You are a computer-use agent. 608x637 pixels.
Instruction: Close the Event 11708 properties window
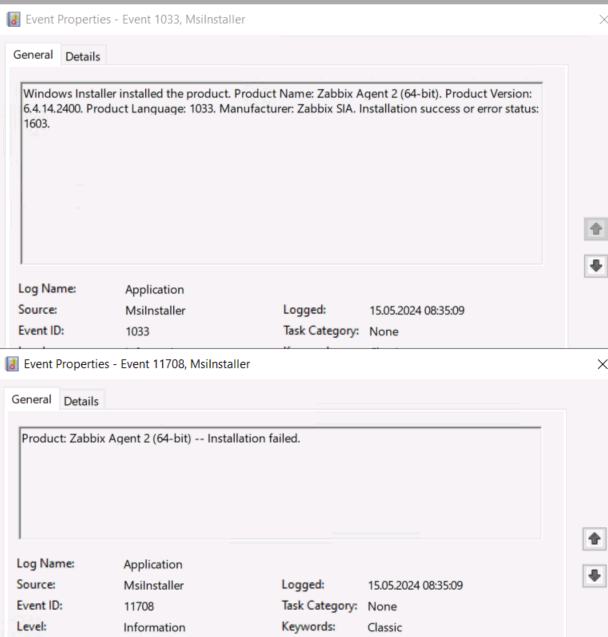point(602,364)
